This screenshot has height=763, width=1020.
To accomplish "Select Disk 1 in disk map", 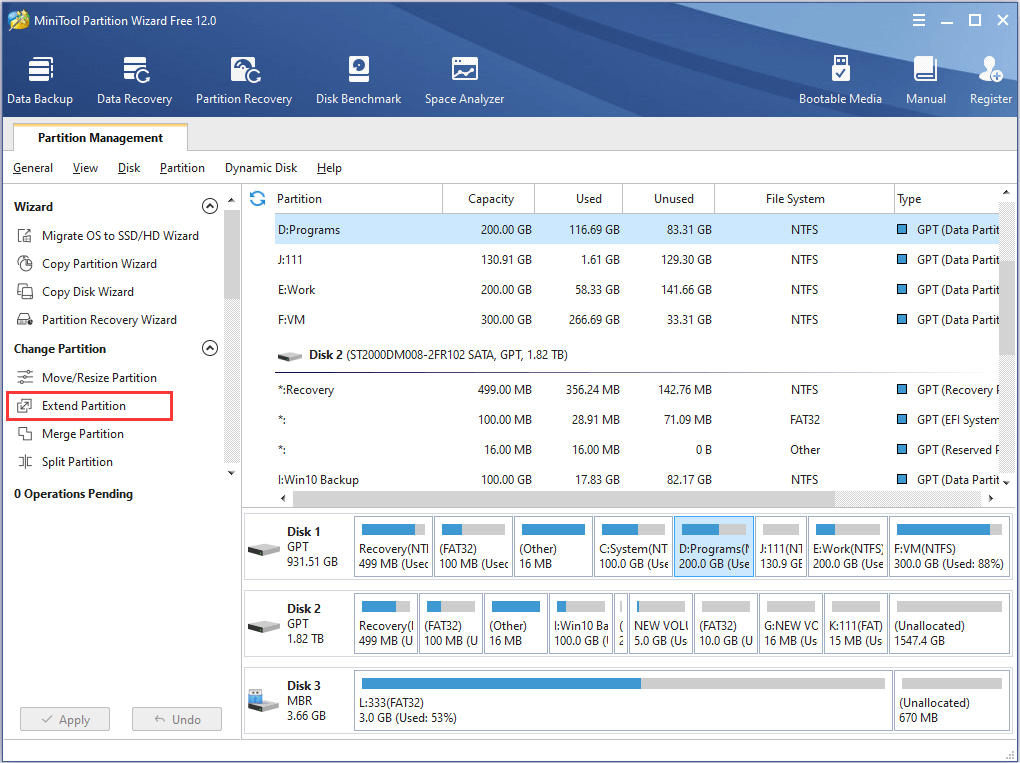I will point(299,546).
